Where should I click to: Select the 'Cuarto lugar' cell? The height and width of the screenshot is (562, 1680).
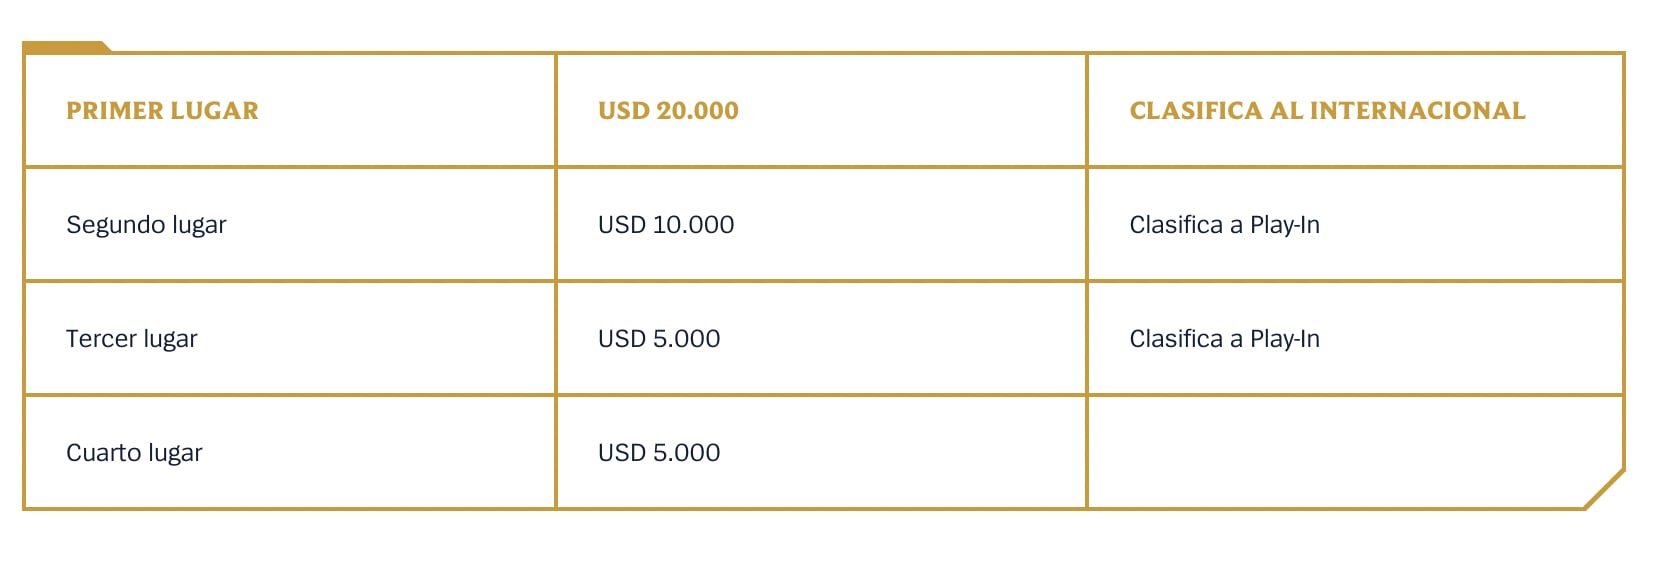tap(134, 453)
